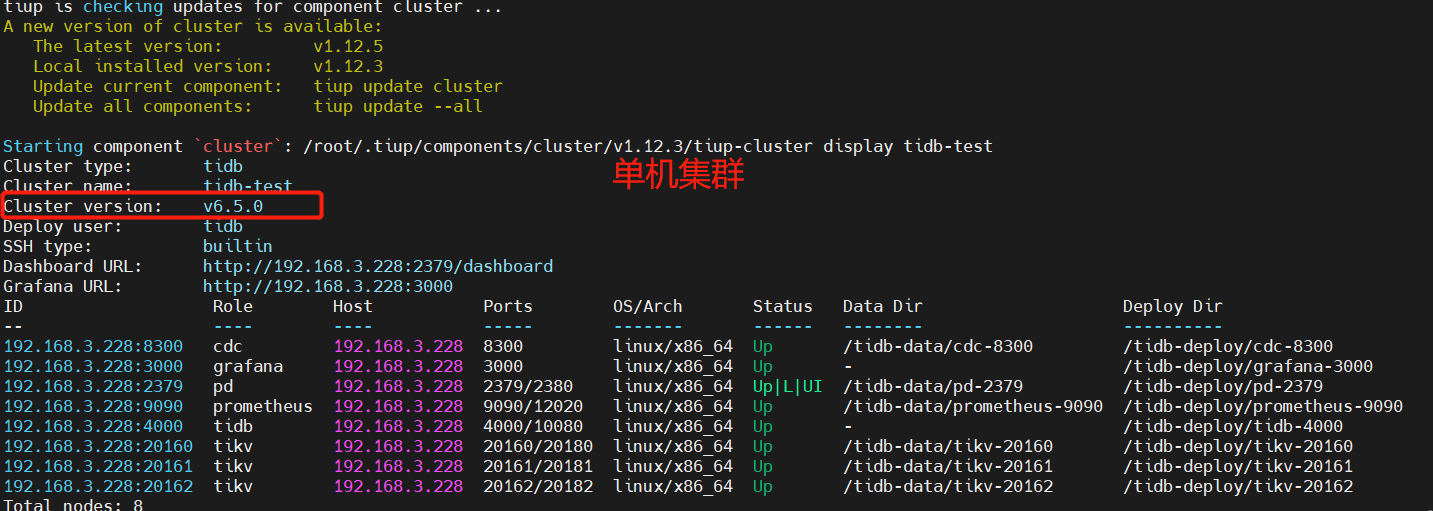1433x511 pixels.
Task: Click the Deploy Dir column header
Action: pyautogui.click(x=1172, y=306)
